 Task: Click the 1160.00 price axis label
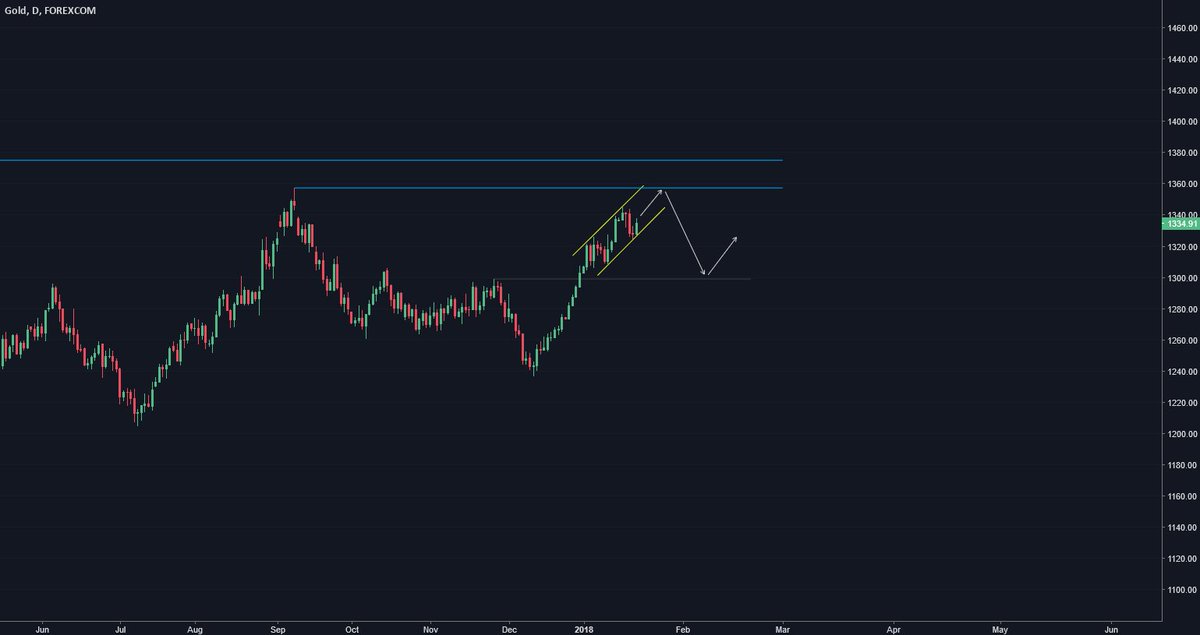[1181, 496]
